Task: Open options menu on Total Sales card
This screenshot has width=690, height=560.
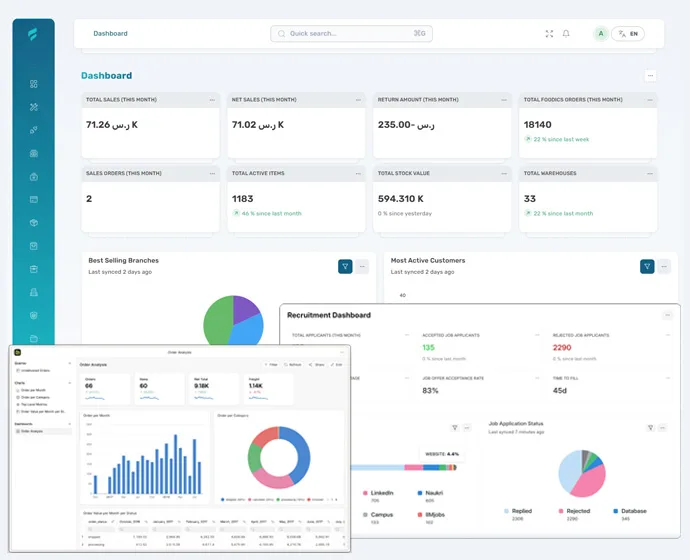Action: click(211, 100)
